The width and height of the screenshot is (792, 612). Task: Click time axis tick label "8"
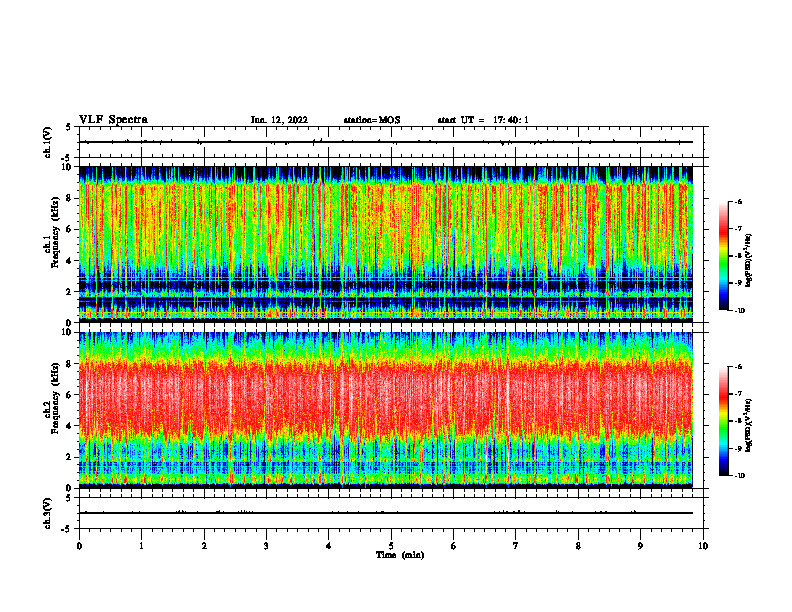(x=578, y=546)
